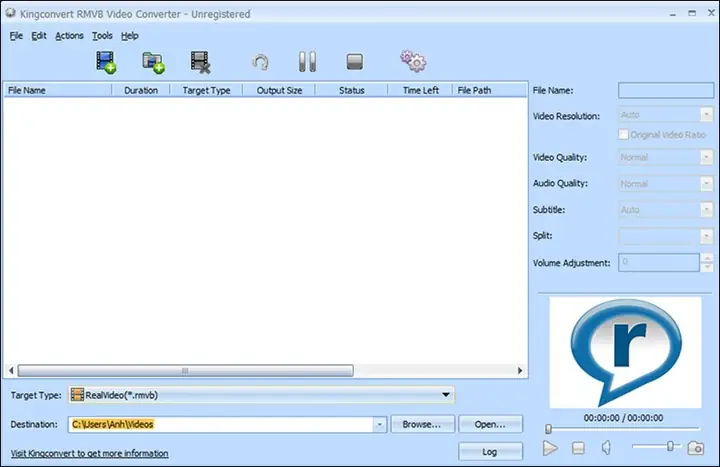Click the scroll right arrow of file list

click(x=520, y=371)
